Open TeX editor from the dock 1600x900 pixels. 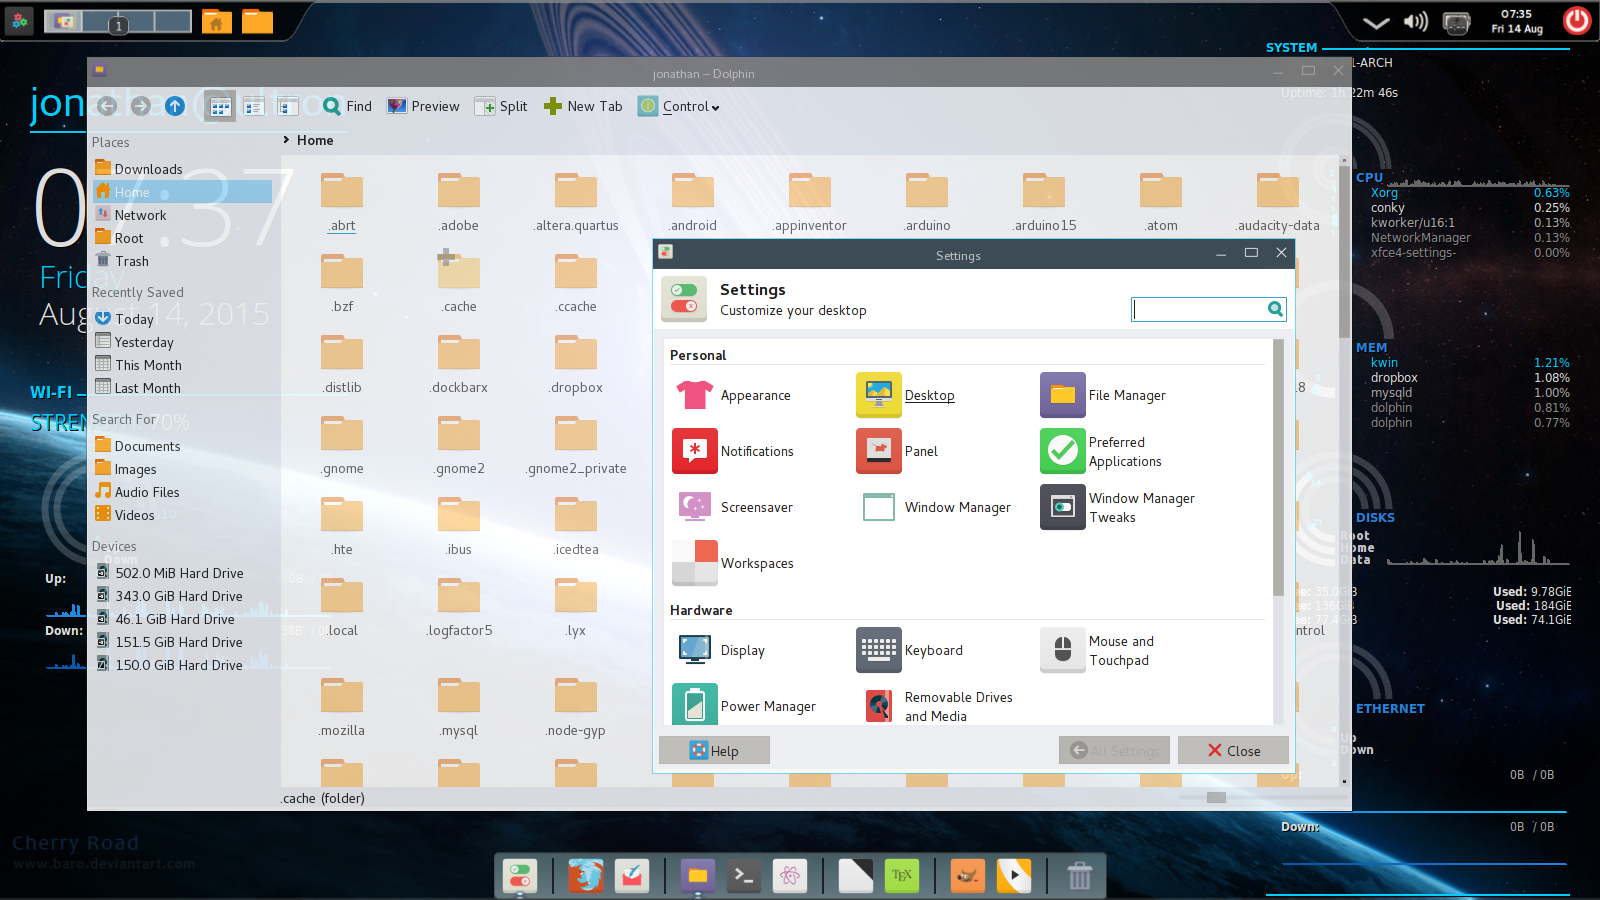(902, 876)
